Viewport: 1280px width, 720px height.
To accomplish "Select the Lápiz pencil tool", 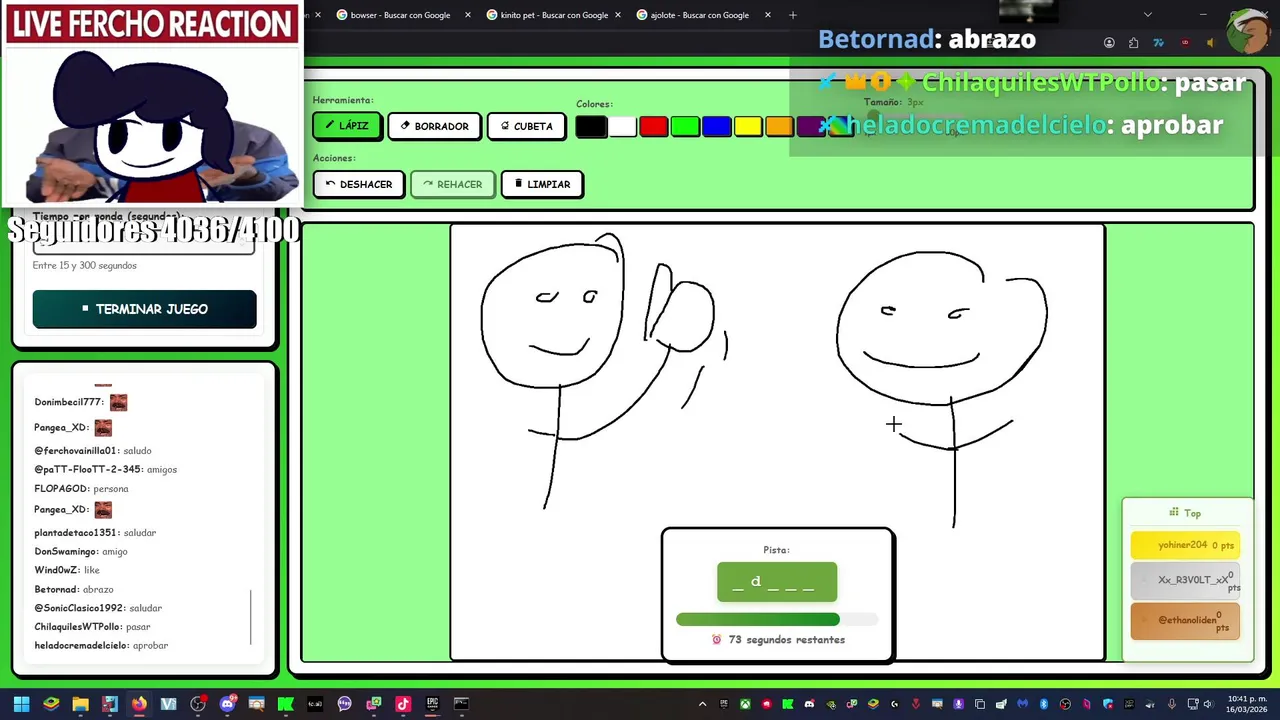I will tap(347, 126).
